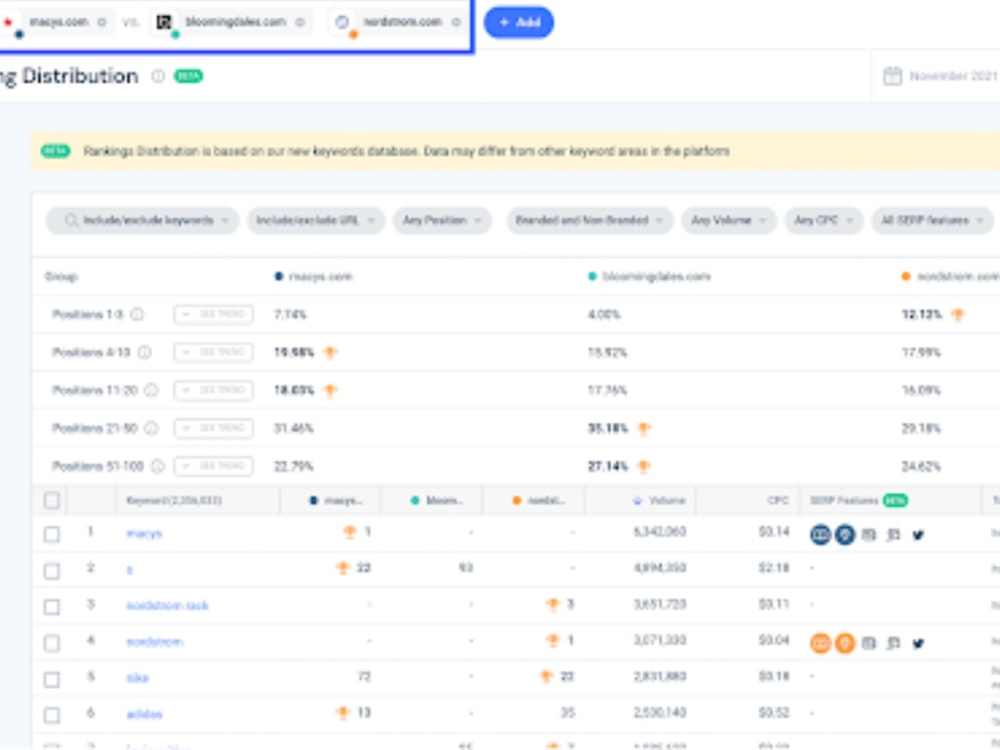Expand See Trend for Positions 4-10
The image size is (1000, 750).
point(214,352)
